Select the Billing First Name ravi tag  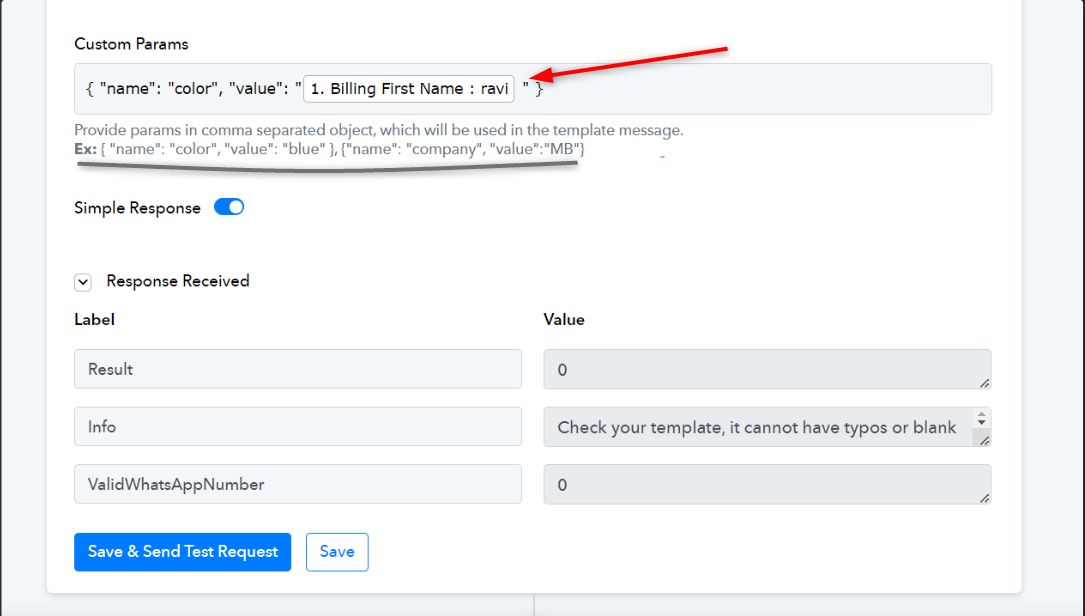pos(409,89)
